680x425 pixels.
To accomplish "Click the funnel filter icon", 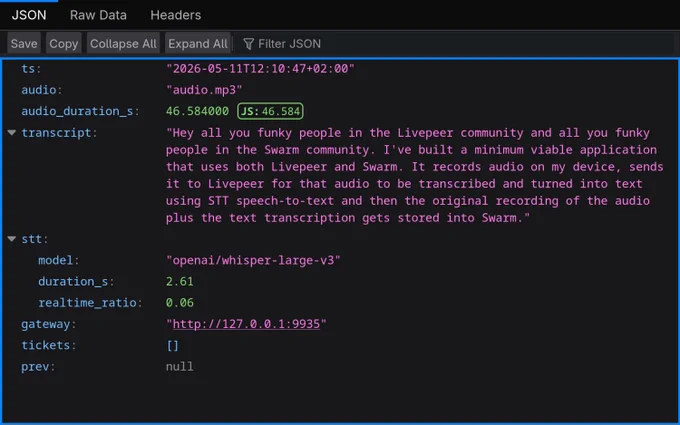I will 248,44.
